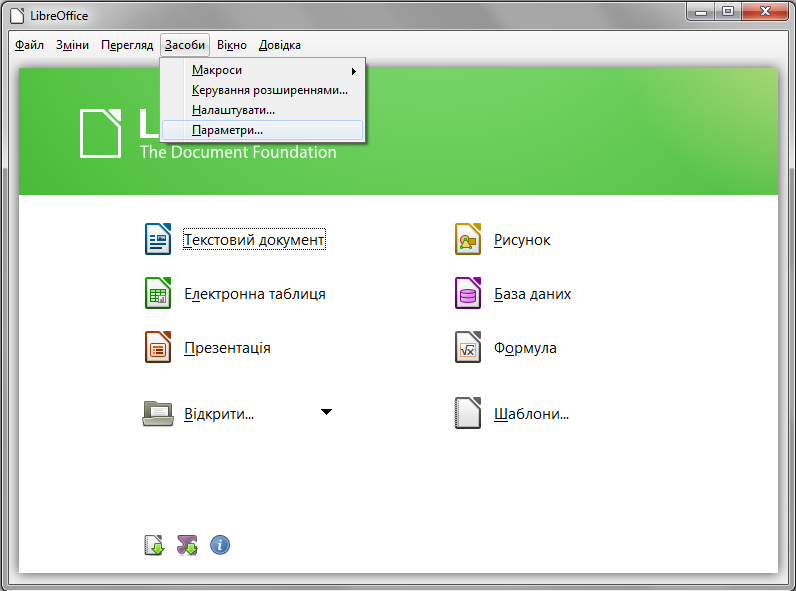Expand the Макроси submenu arrow
796x591 pixels.
pyautogui.click(x=354, y=72)
